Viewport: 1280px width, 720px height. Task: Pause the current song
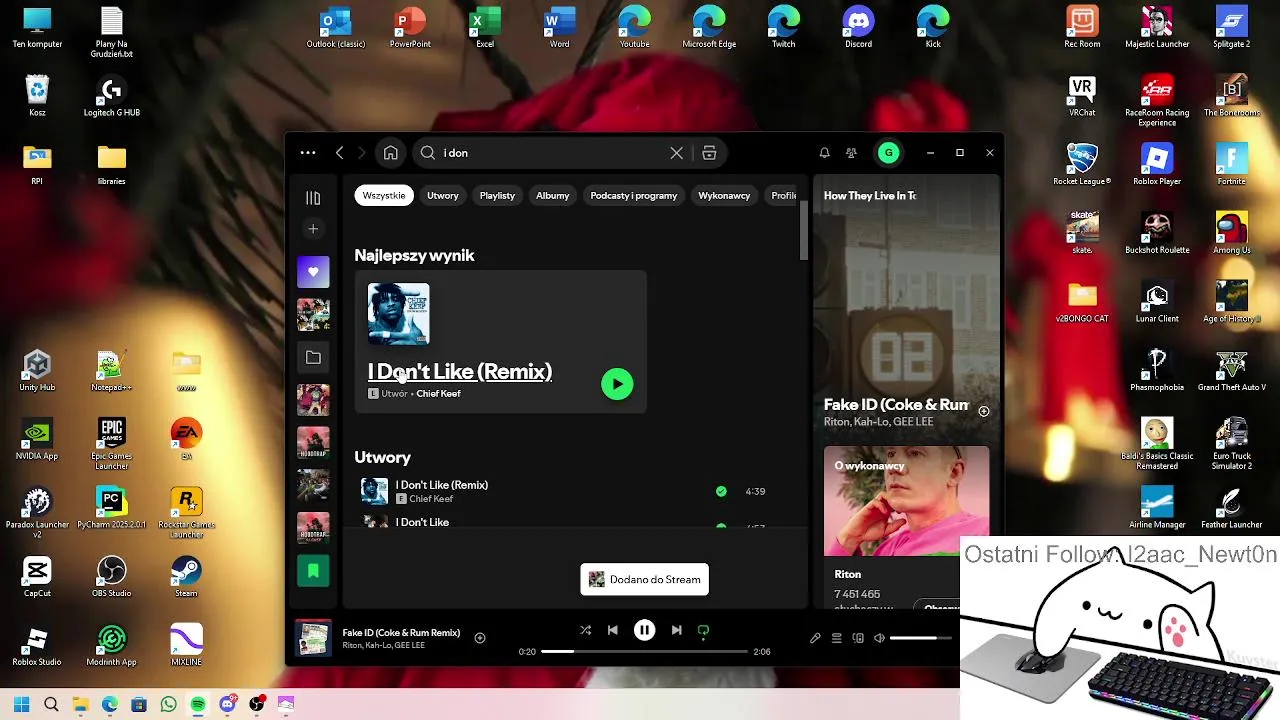coord(645,630)
